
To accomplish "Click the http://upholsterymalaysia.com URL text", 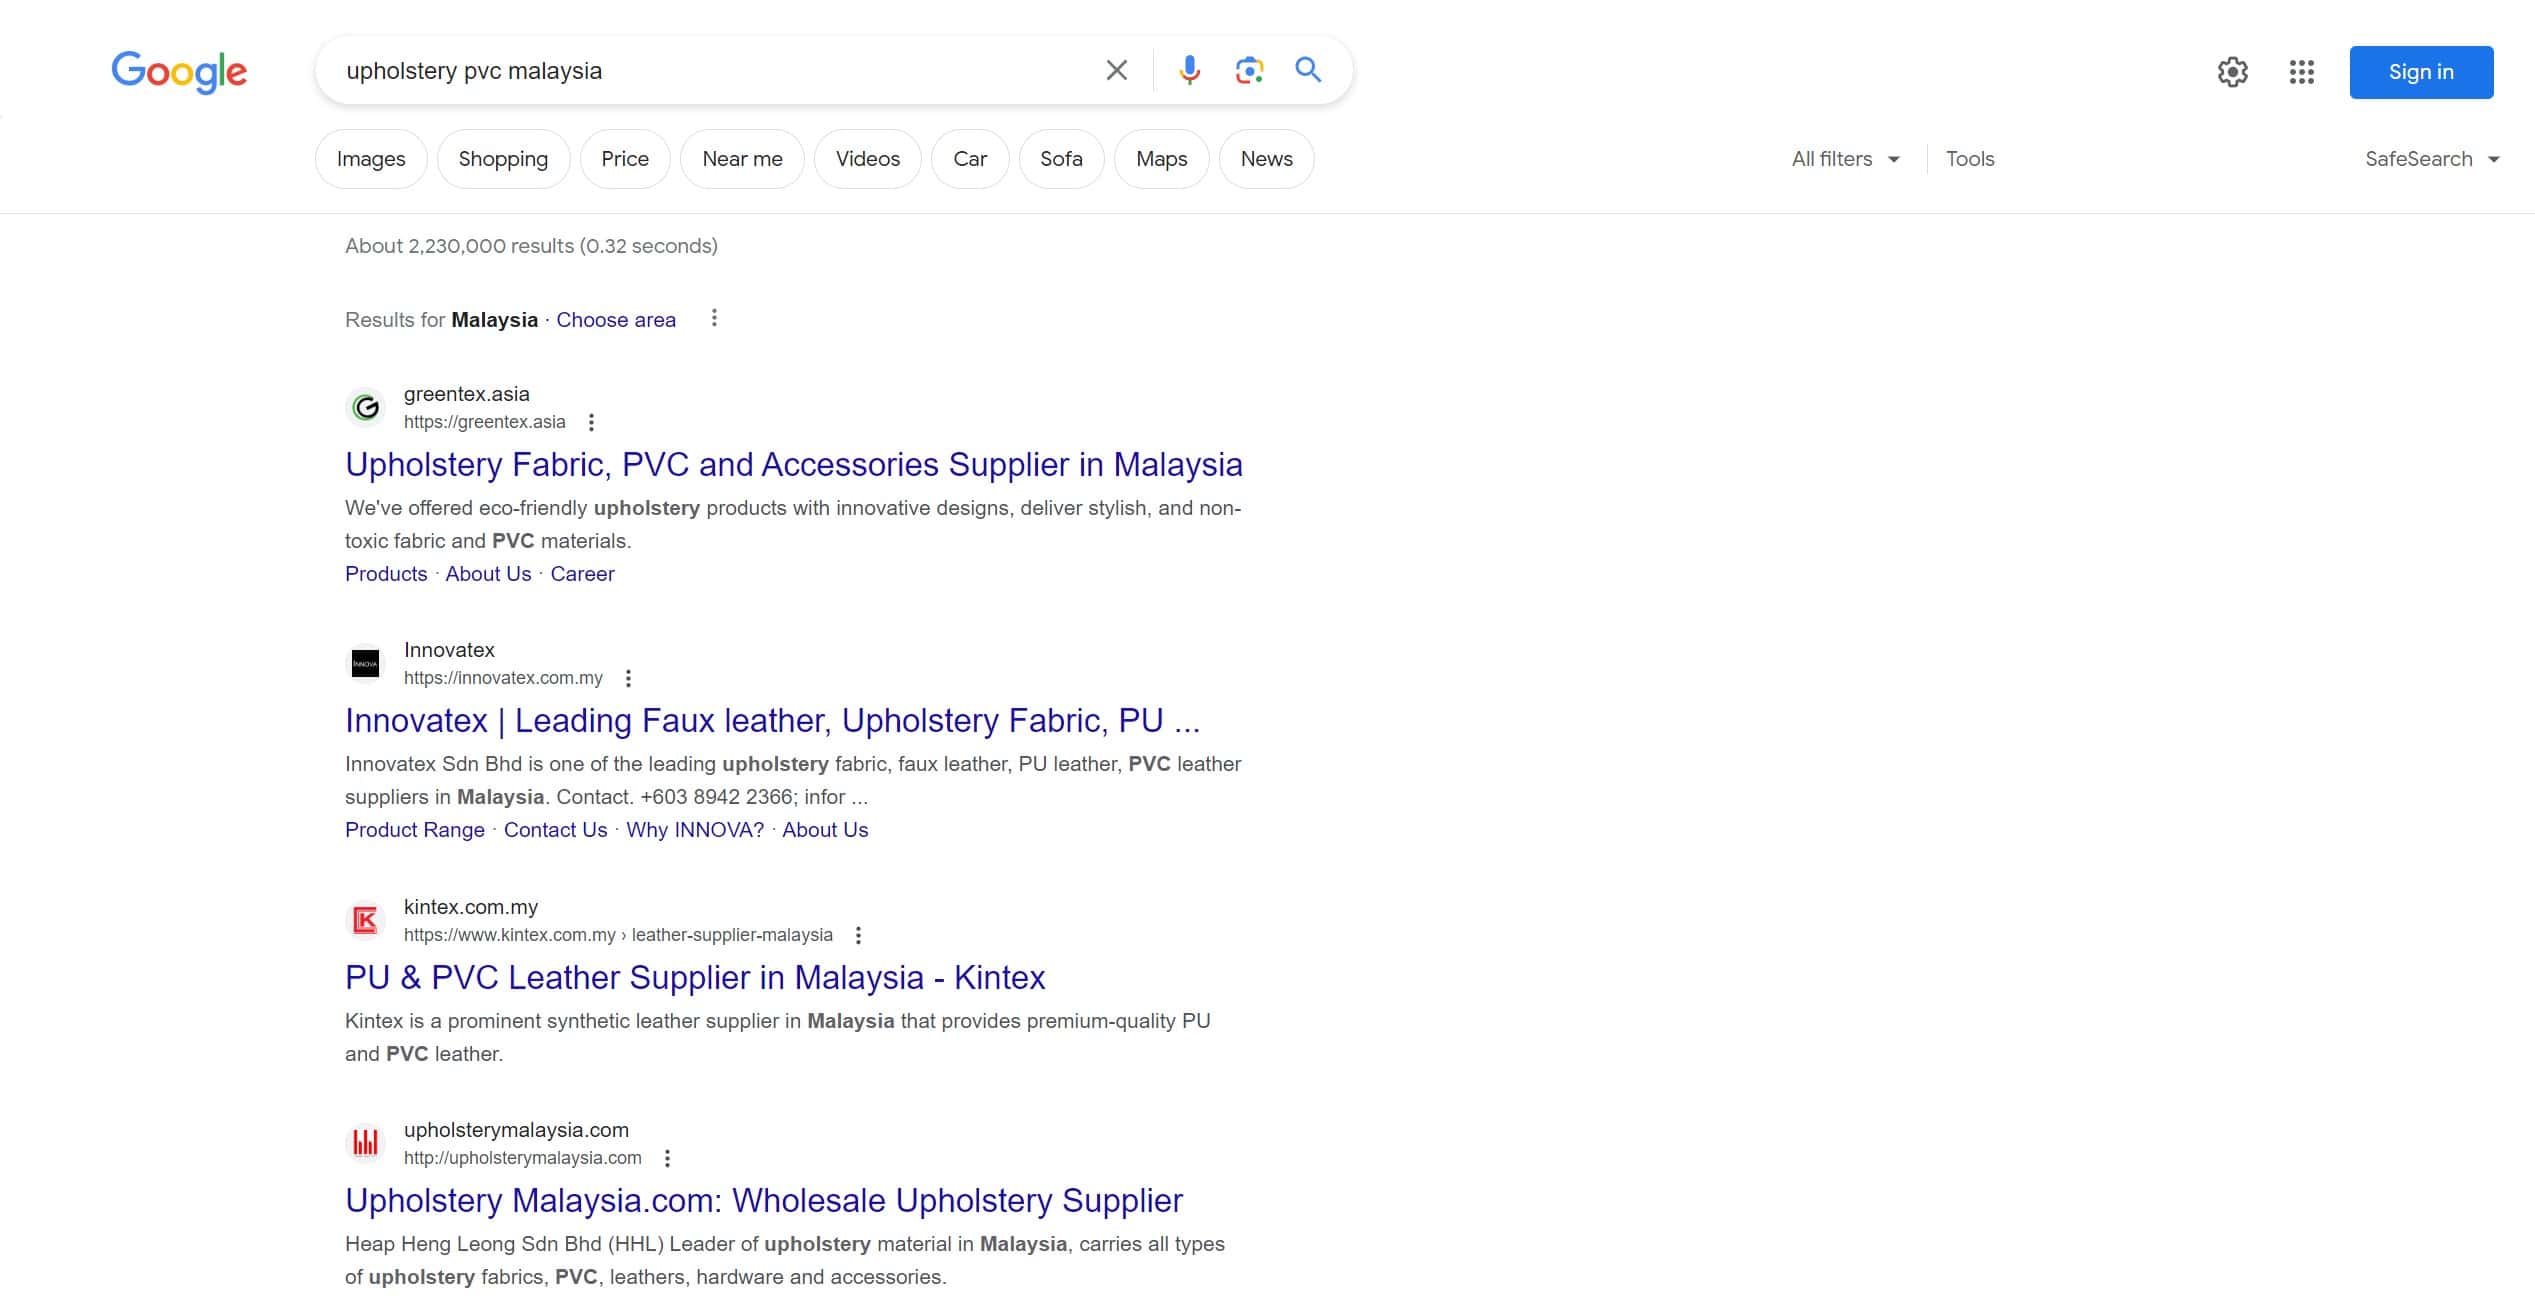I will pyautogui.click(x=523, y=1158).
